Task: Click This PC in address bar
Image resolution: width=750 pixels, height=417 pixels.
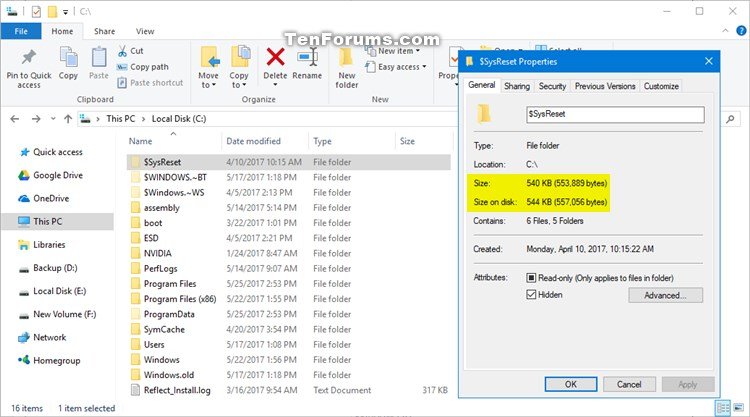Action: (x=121, y=119)
